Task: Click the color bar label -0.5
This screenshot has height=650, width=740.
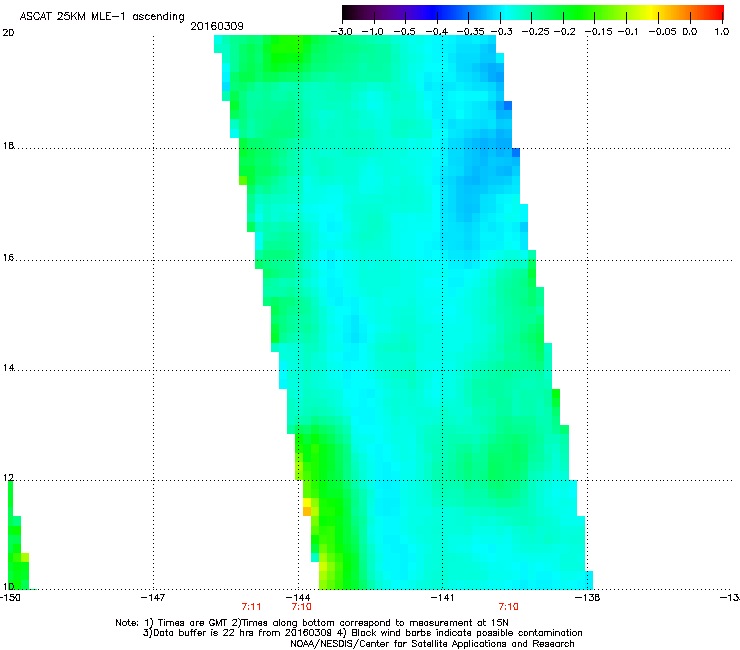Action: (x=404, y=32)
